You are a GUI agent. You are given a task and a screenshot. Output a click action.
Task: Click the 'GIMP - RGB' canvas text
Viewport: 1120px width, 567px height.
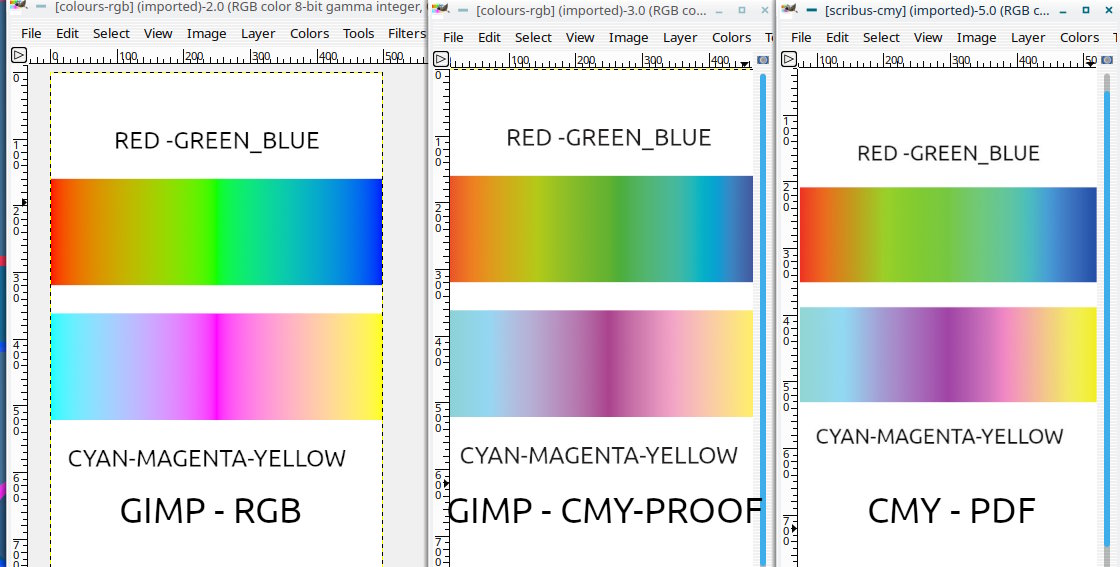[x=211, y=511]
